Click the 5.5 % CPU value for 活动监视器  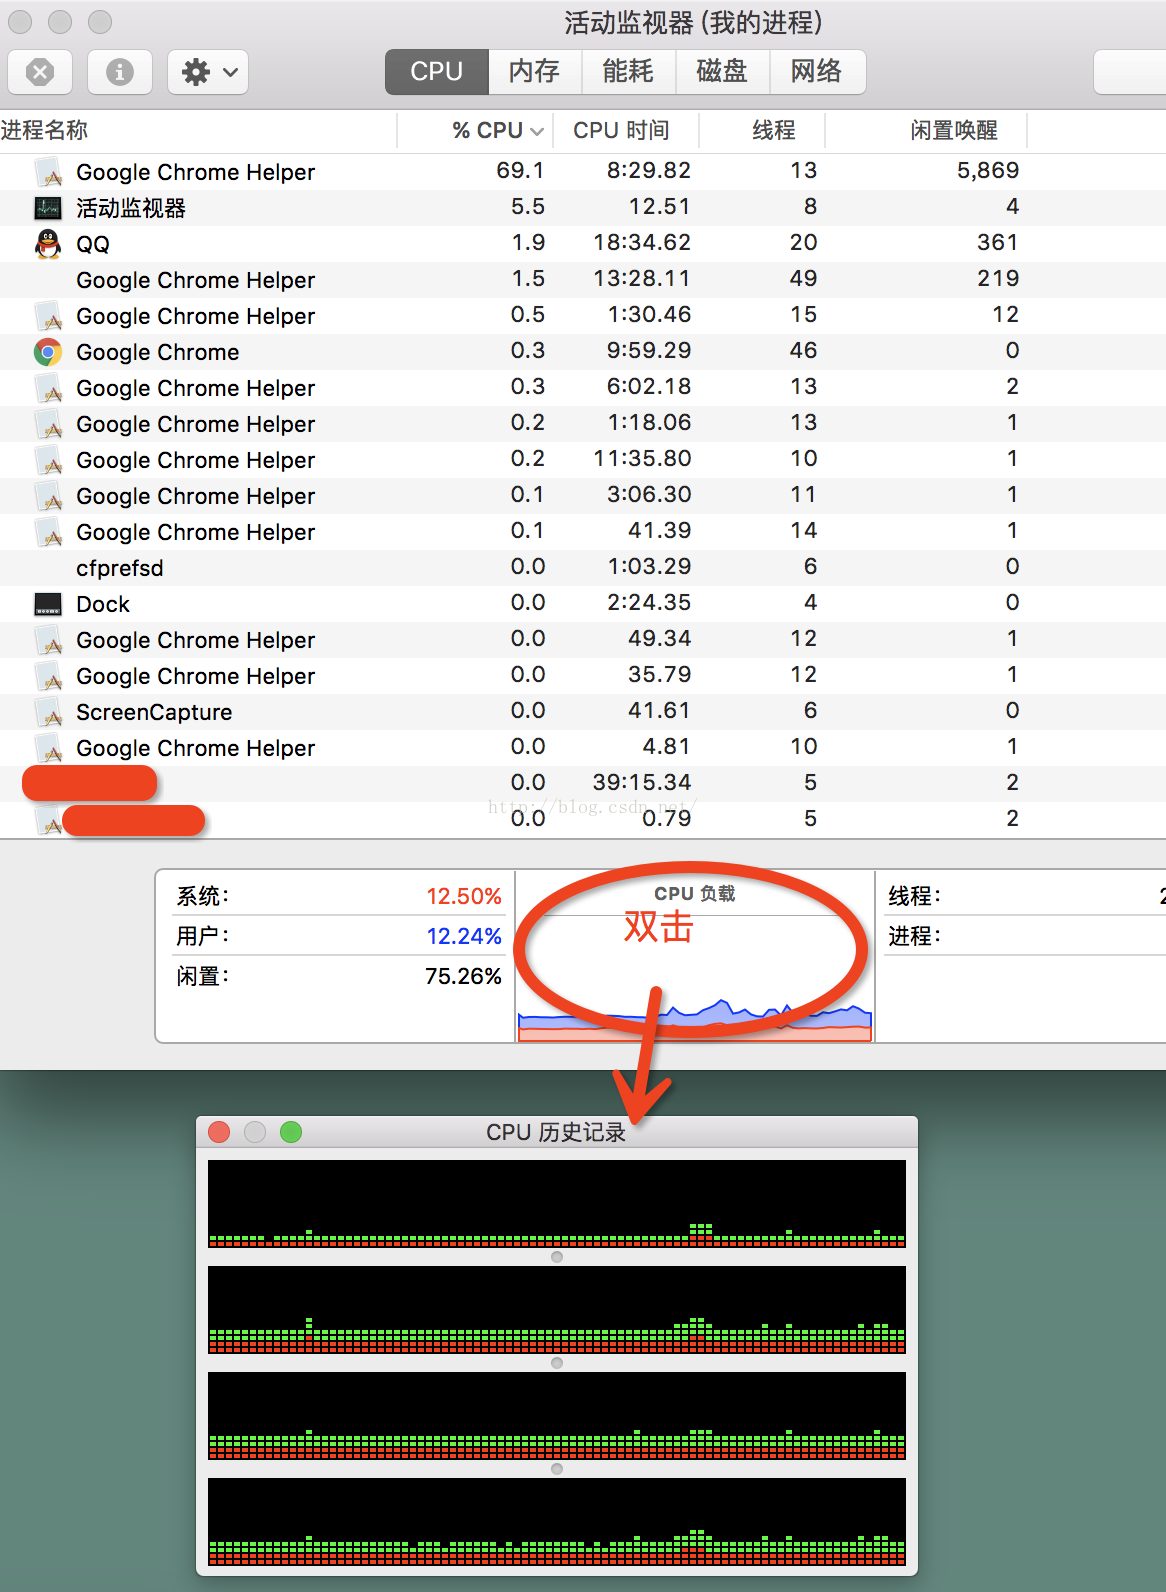pos(528,207)
